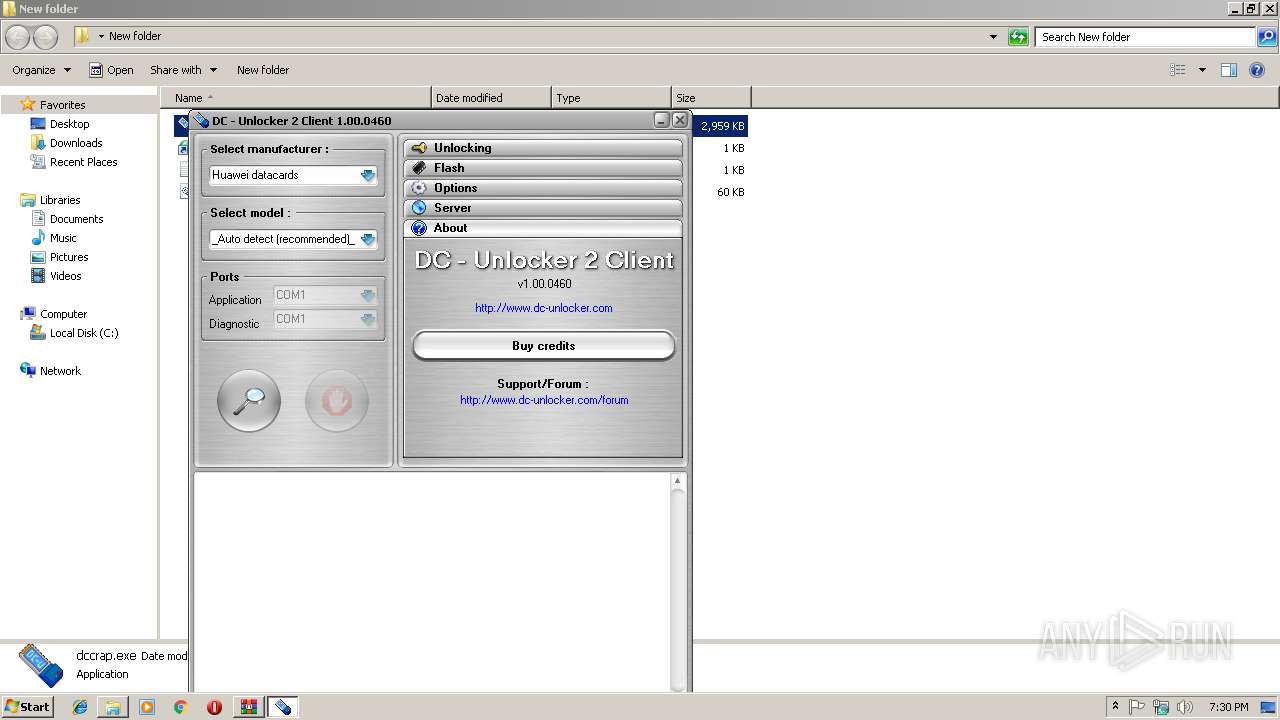
Task: Sort by the Type column header
Action: click(x=611, y=98)
